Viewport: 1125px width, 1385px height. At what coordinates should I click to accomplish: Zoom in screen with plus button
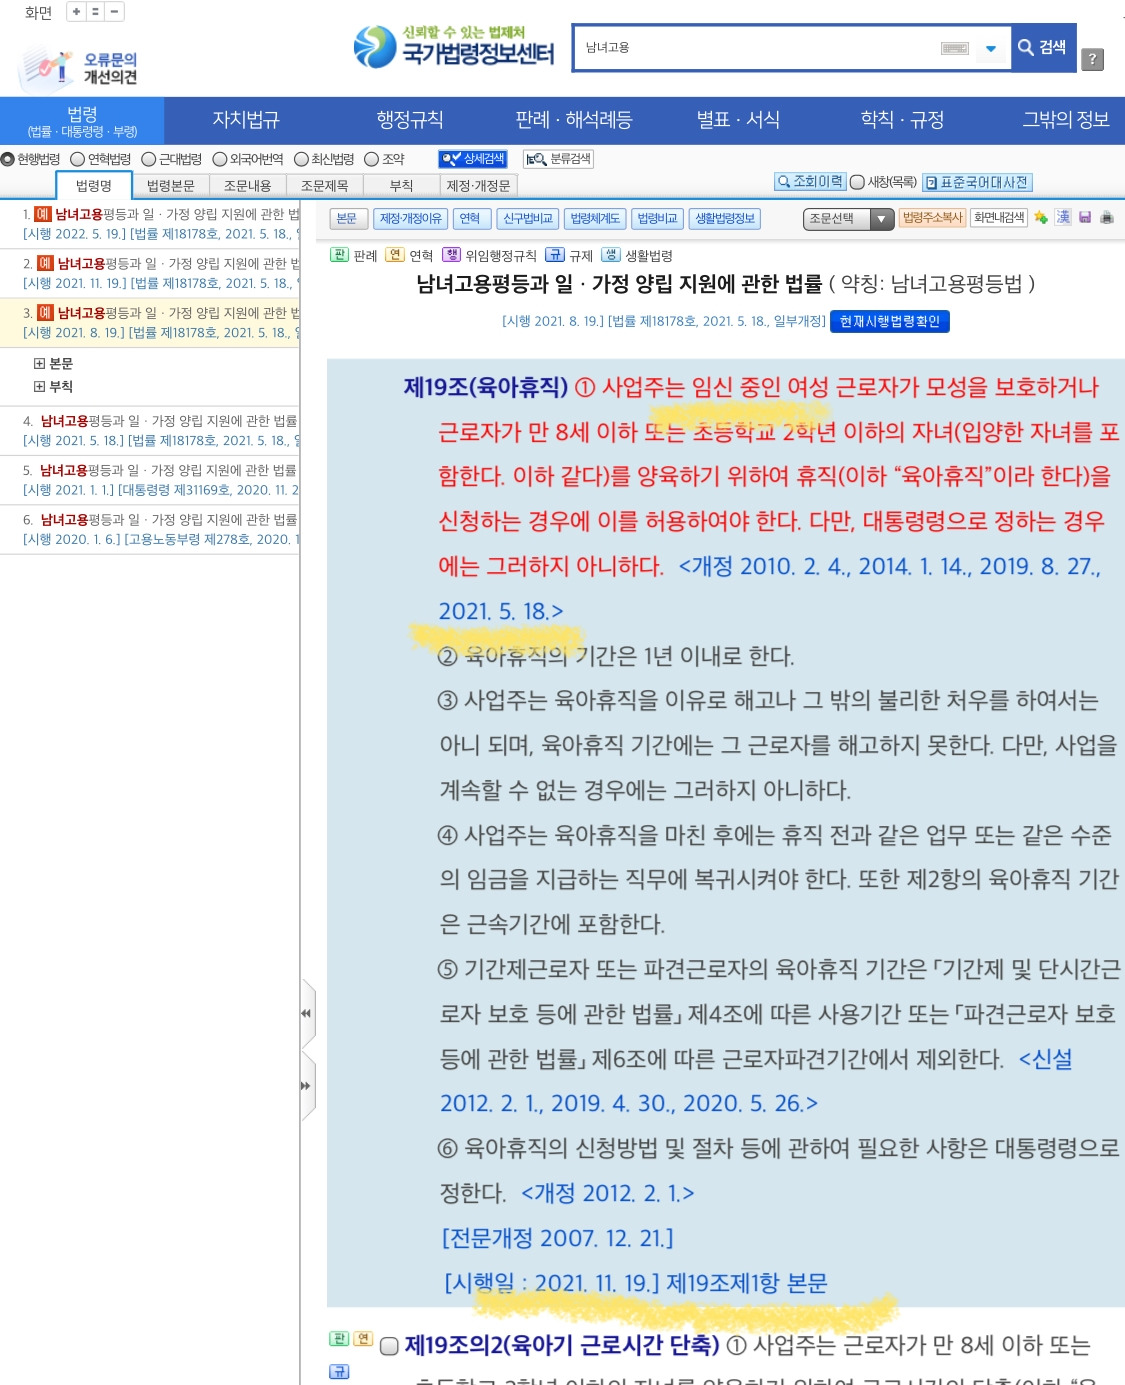tap(76, 12)
